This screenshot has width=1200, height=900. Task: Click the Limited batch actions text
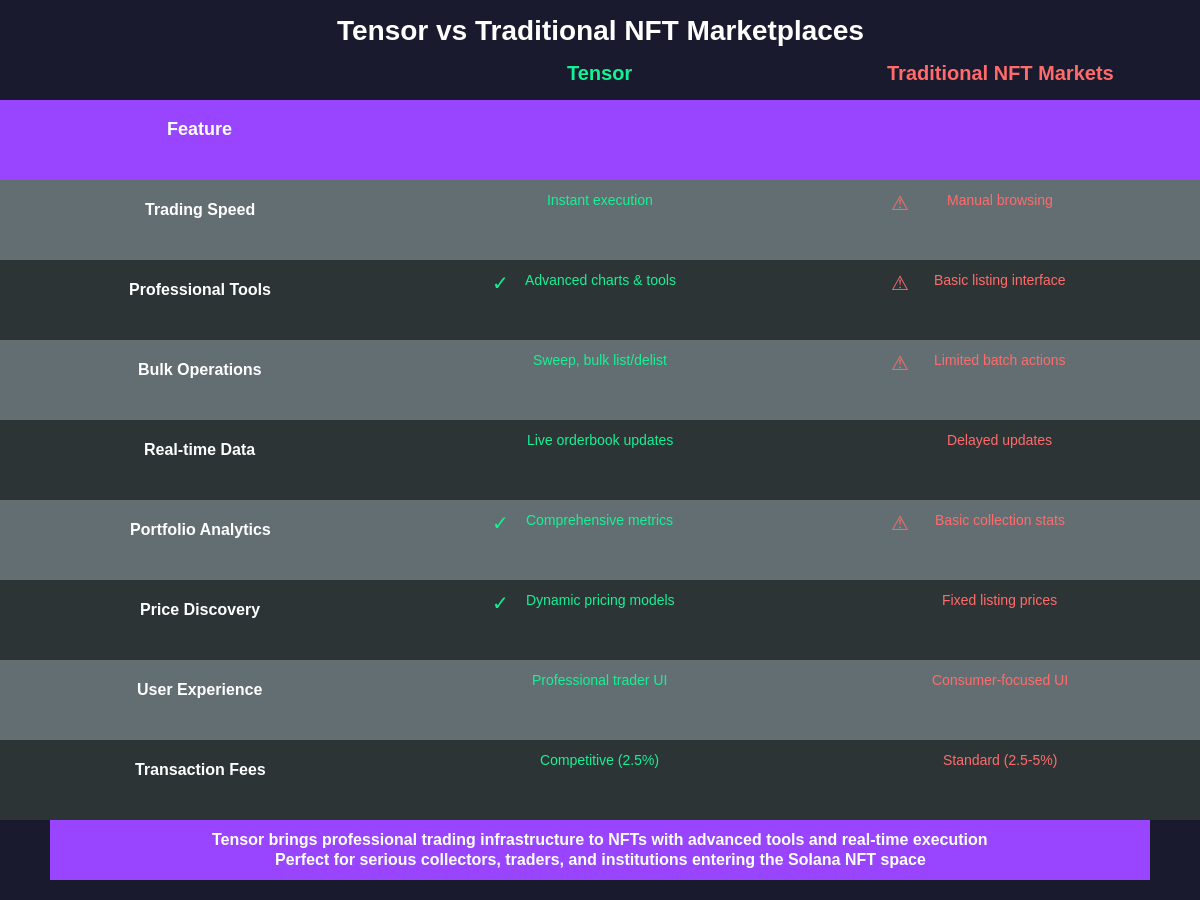(x=1000, y=360)
